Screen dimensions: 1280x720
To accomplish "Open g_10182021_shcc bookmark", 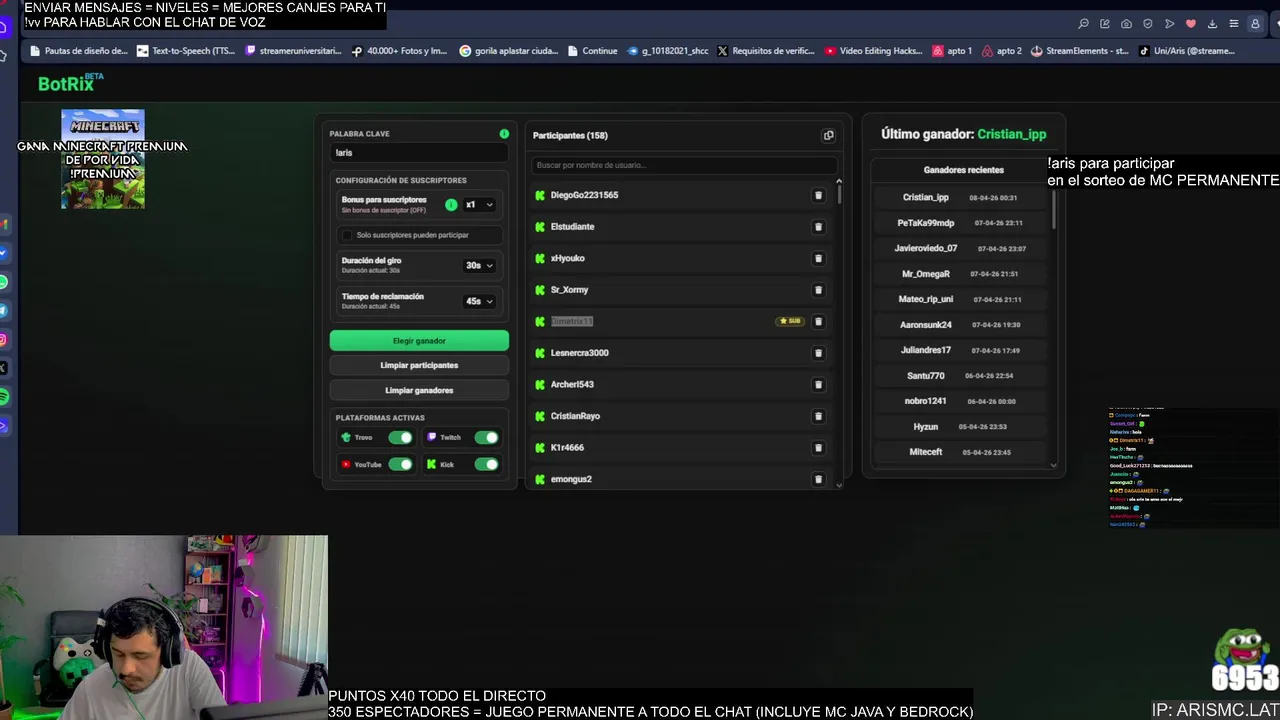I will click(x=668, y=51).
